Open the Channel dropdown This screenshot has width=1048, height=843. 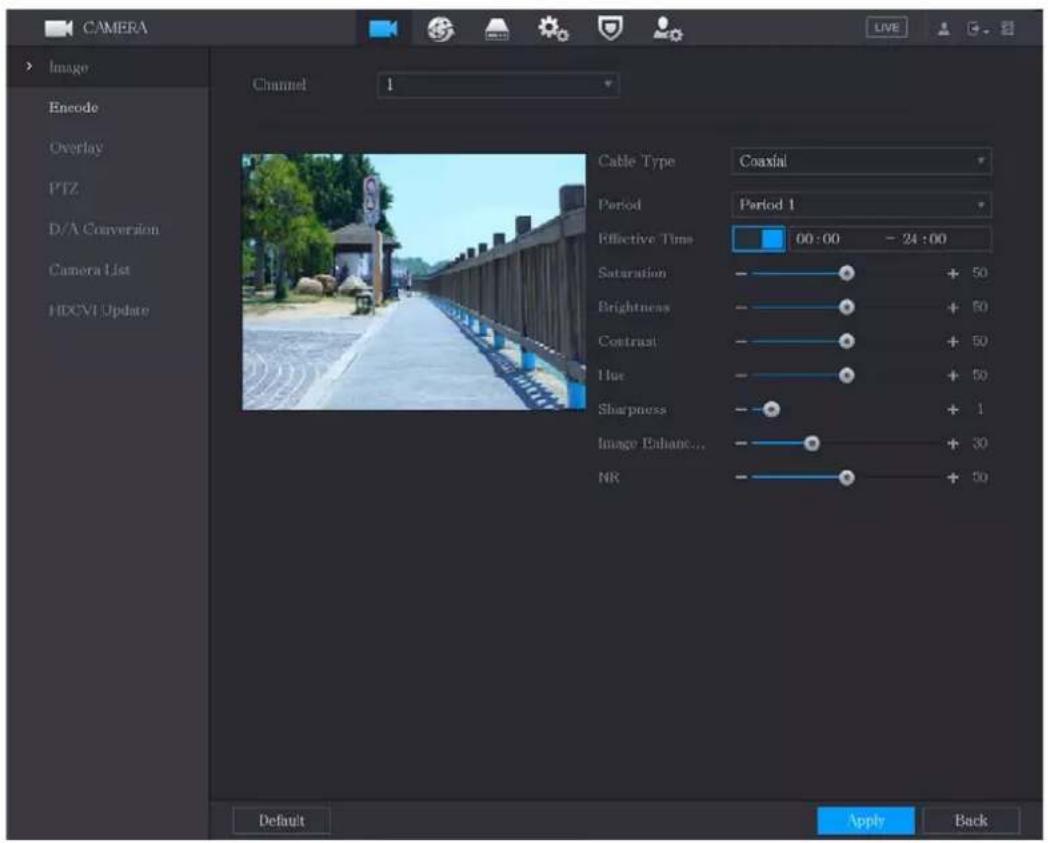pyautogui.click(x=498, y=85)
